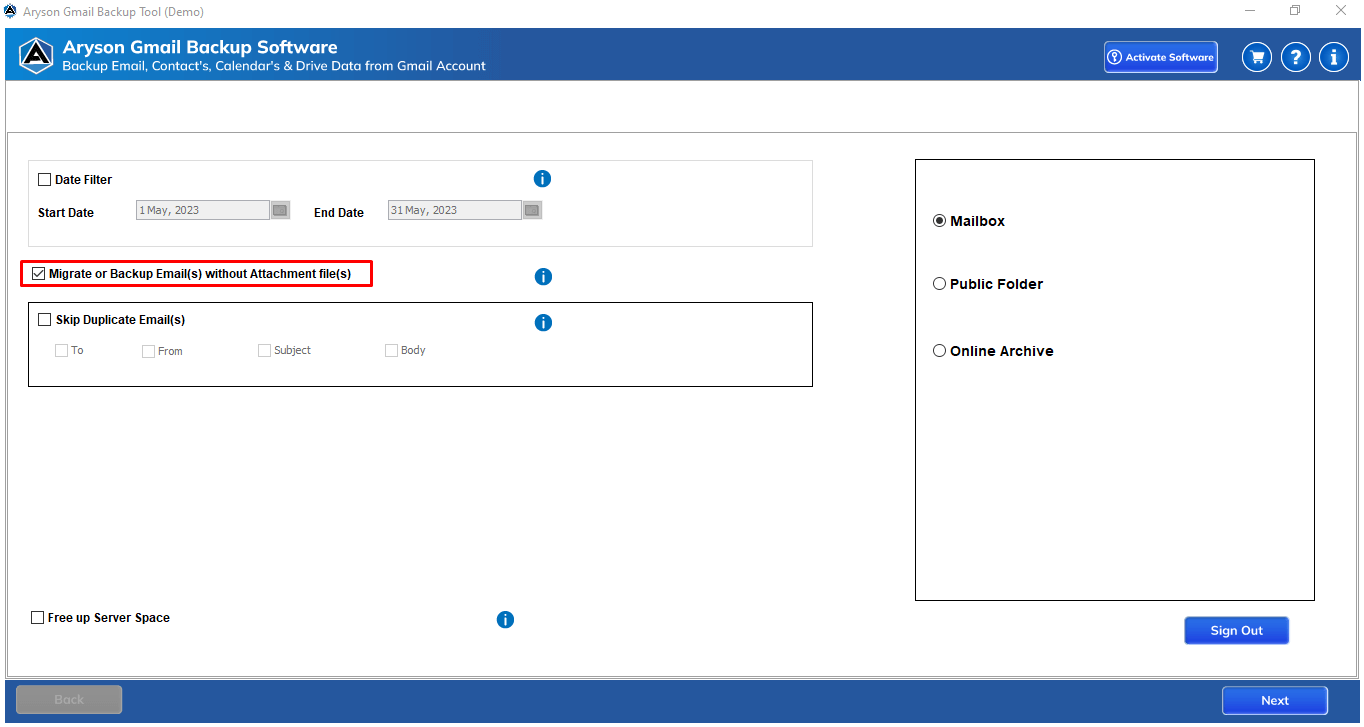Tick the Body duplicate criteria checkbox
Image resolution: width=1364 pixels, height=727 pixels.
pos(391,351)
